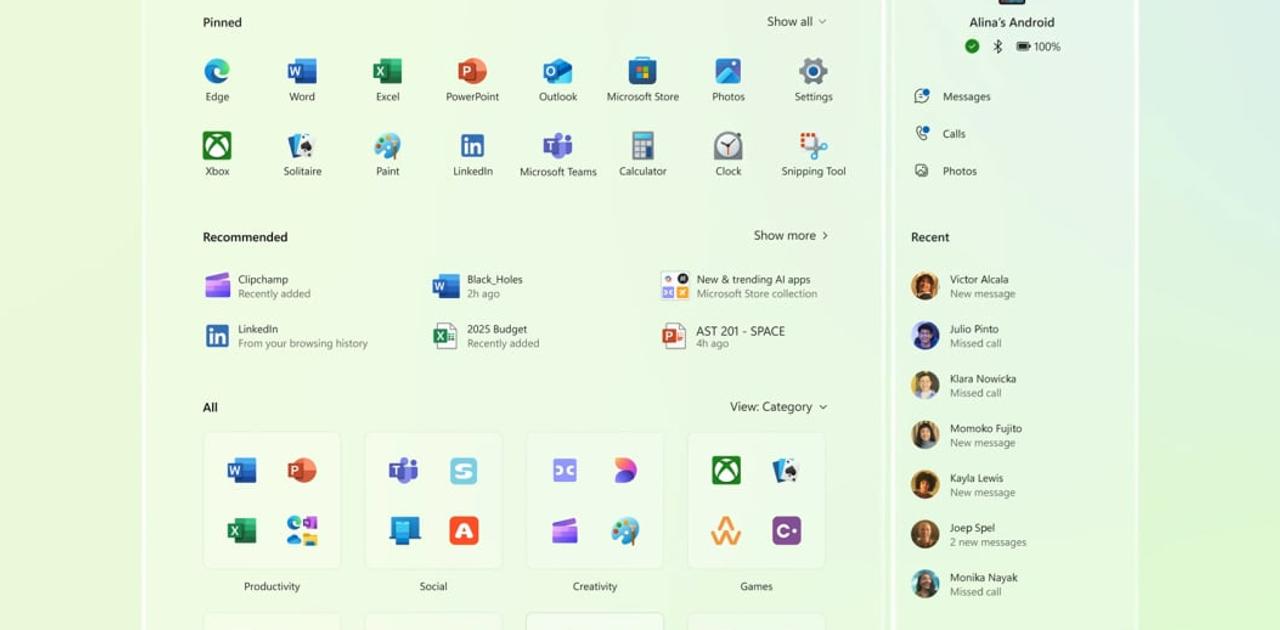Open Excel in the Productivity category
The image size is (1280, 630).
coord(242,531)
